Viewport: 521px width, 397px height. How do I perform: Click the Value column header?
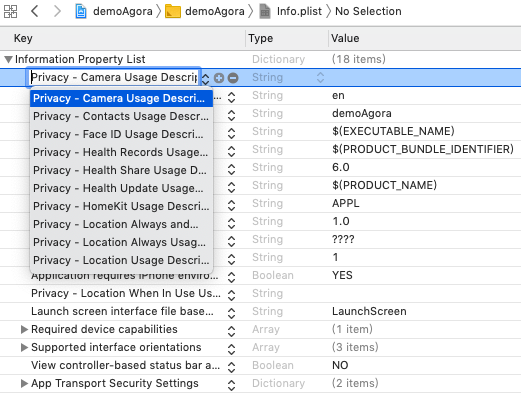click(x=425, y=38)
